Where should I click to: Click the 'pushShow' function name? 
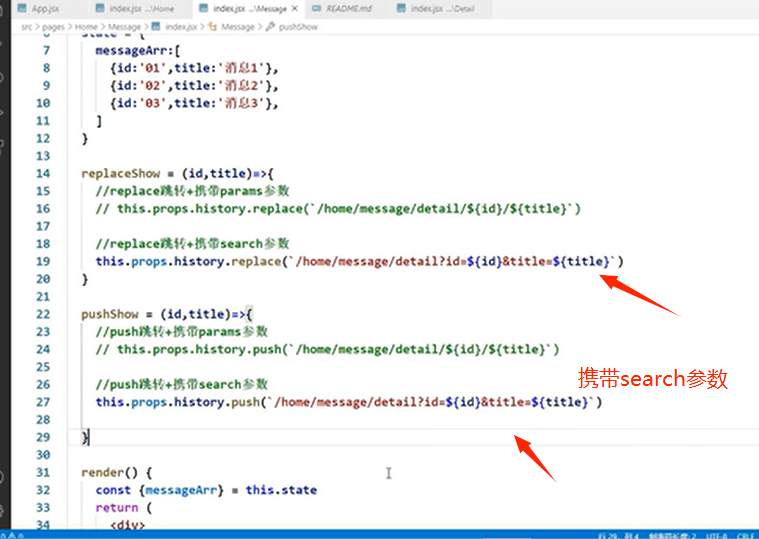[x=110, y=314]
